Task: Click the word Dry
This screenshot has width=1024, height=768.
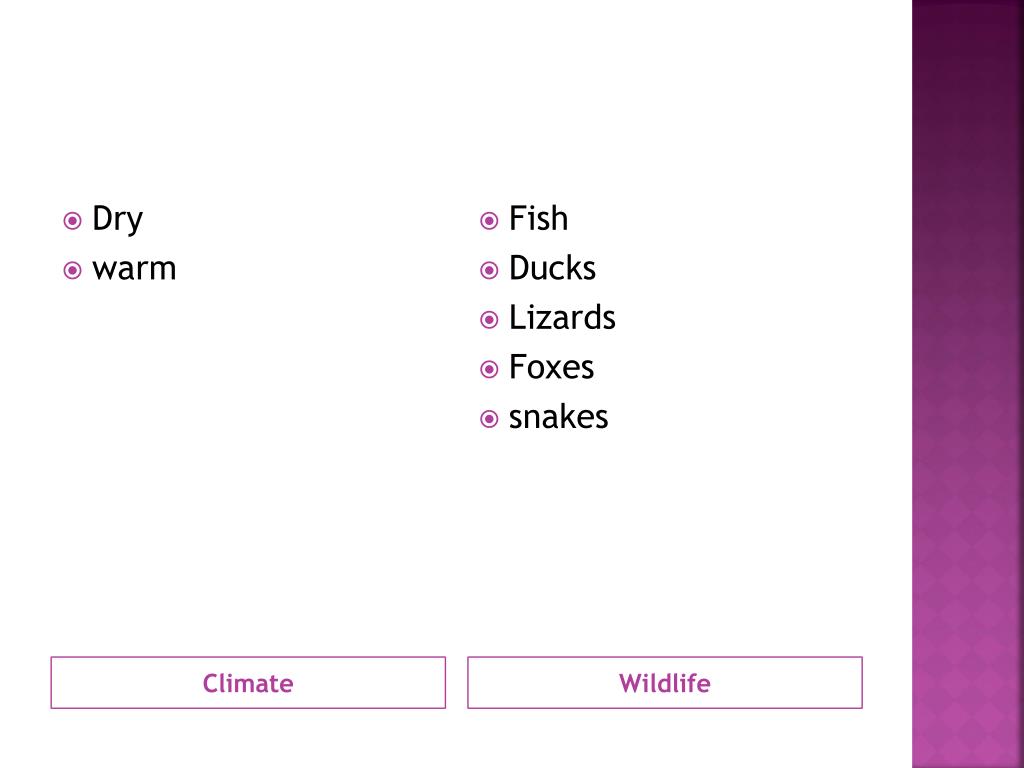Action: click(x=118, y=219)
